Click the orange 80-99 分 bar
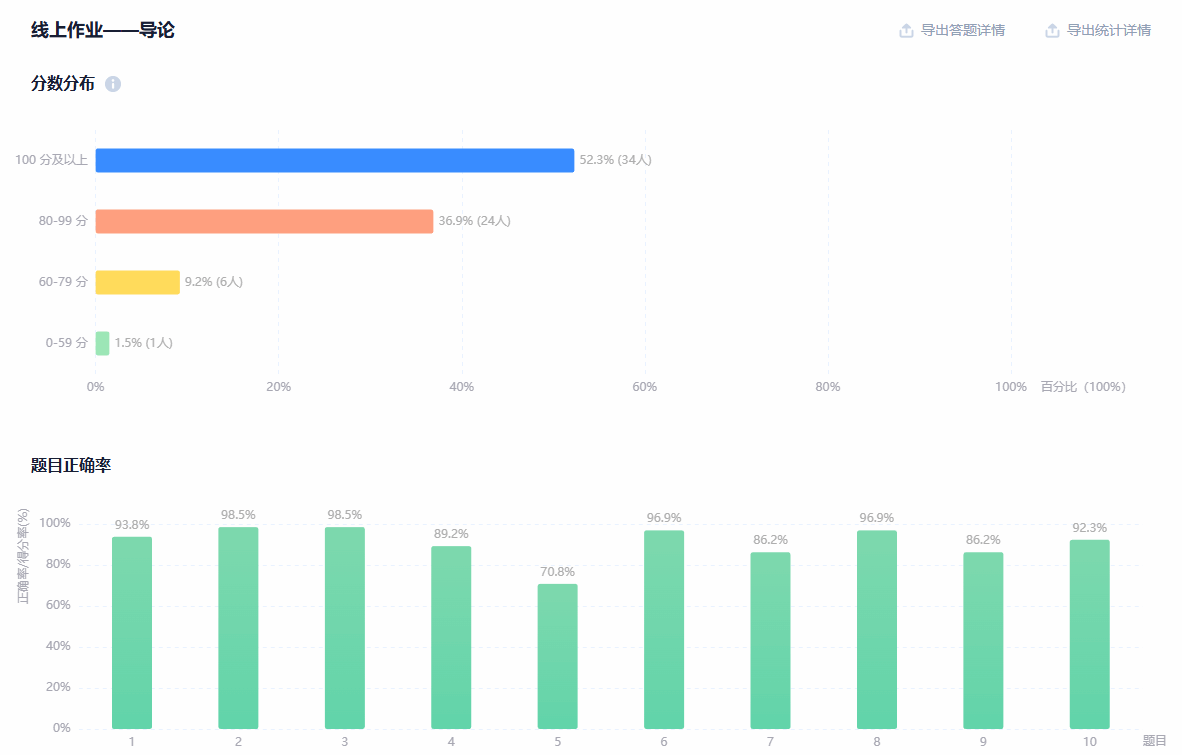Viewport: 1182px width, 755px height. click(264, 221)
